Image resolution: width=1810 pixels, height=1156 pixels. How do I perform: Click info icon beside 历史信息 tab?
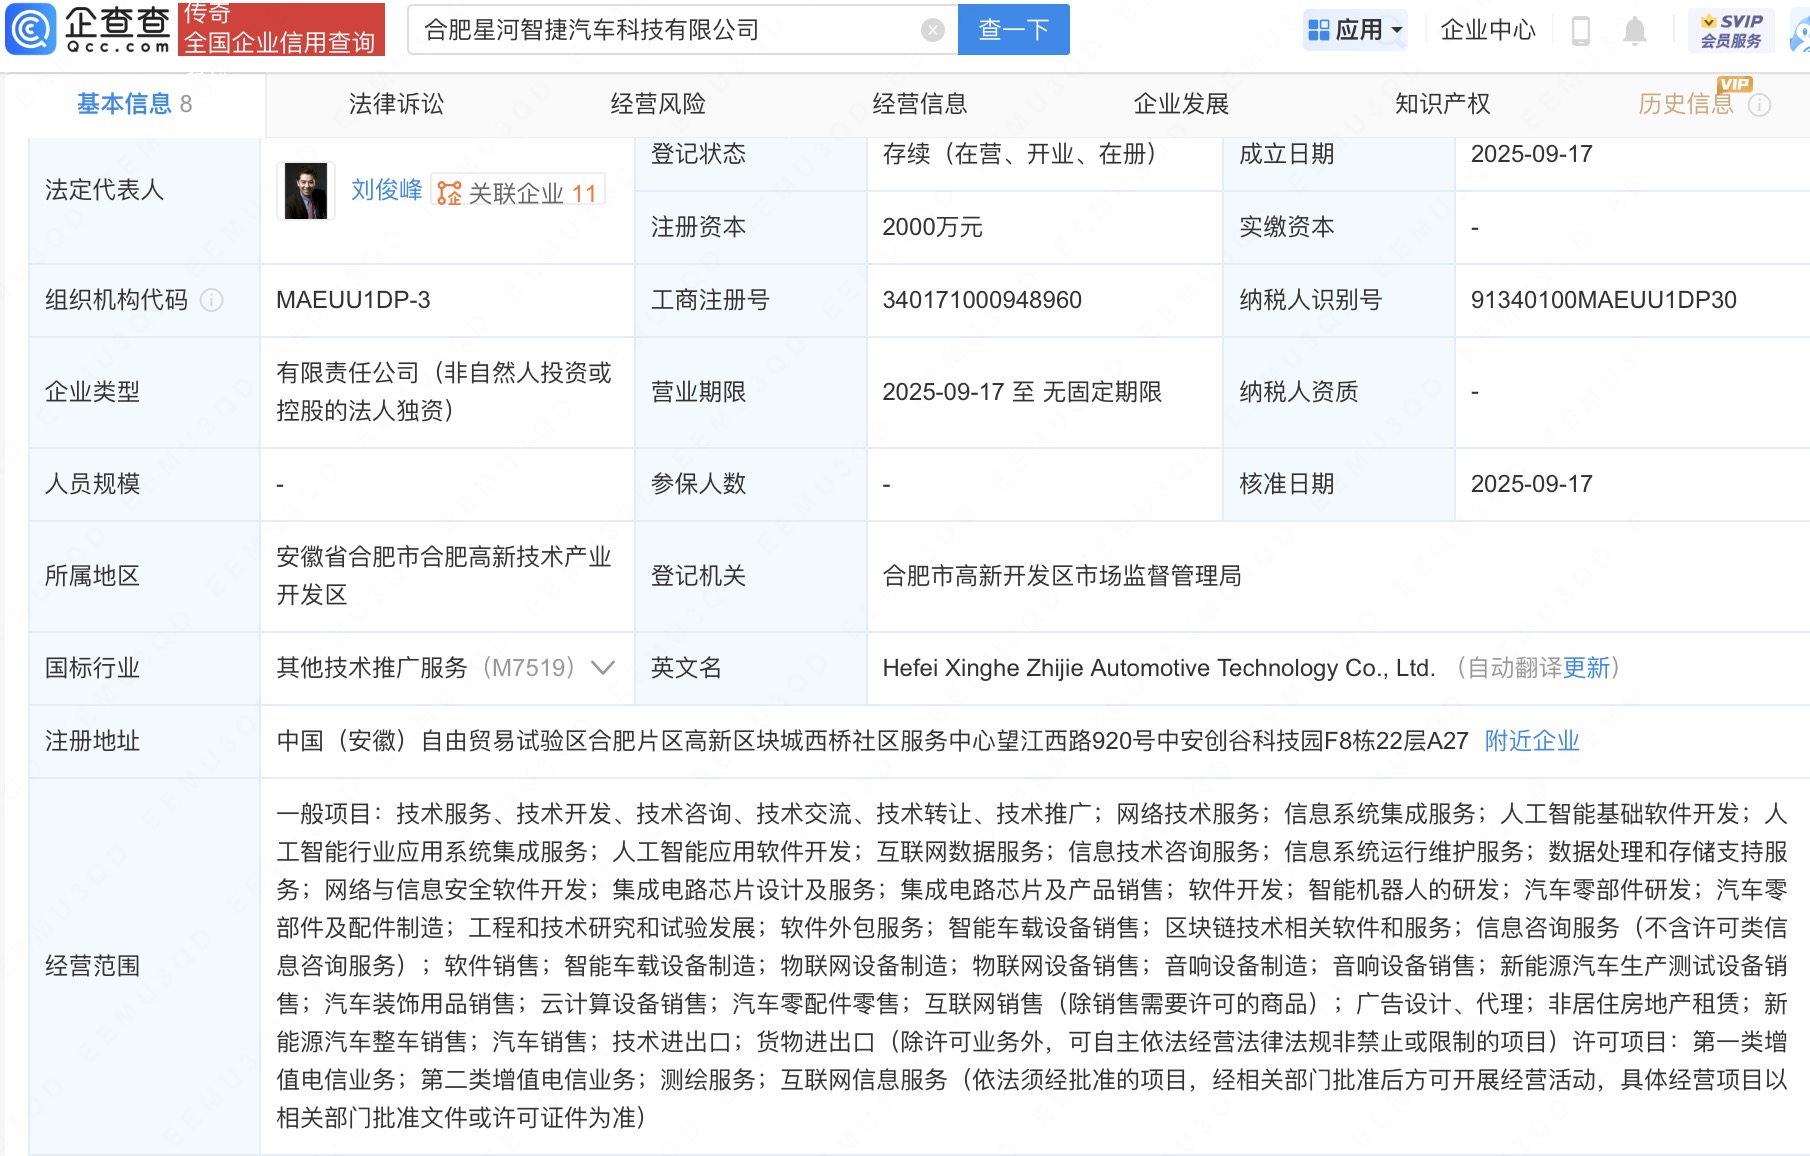[x=1759, y=105]
